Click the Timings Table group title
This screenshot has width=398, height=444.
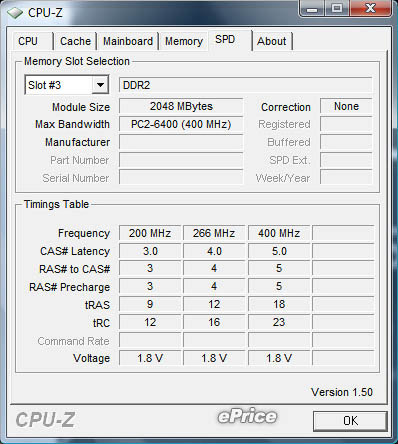(x=56, y=204)
